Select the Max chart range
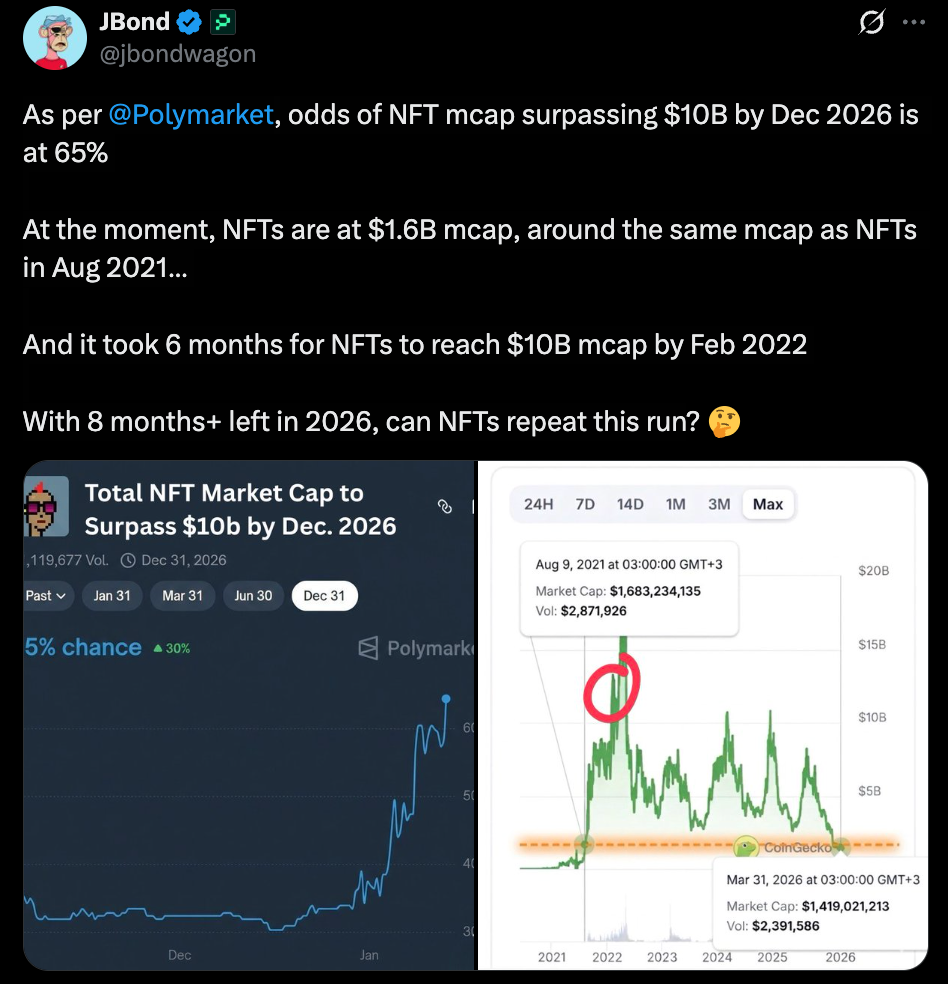948x984 pixels. coord(768,504)
